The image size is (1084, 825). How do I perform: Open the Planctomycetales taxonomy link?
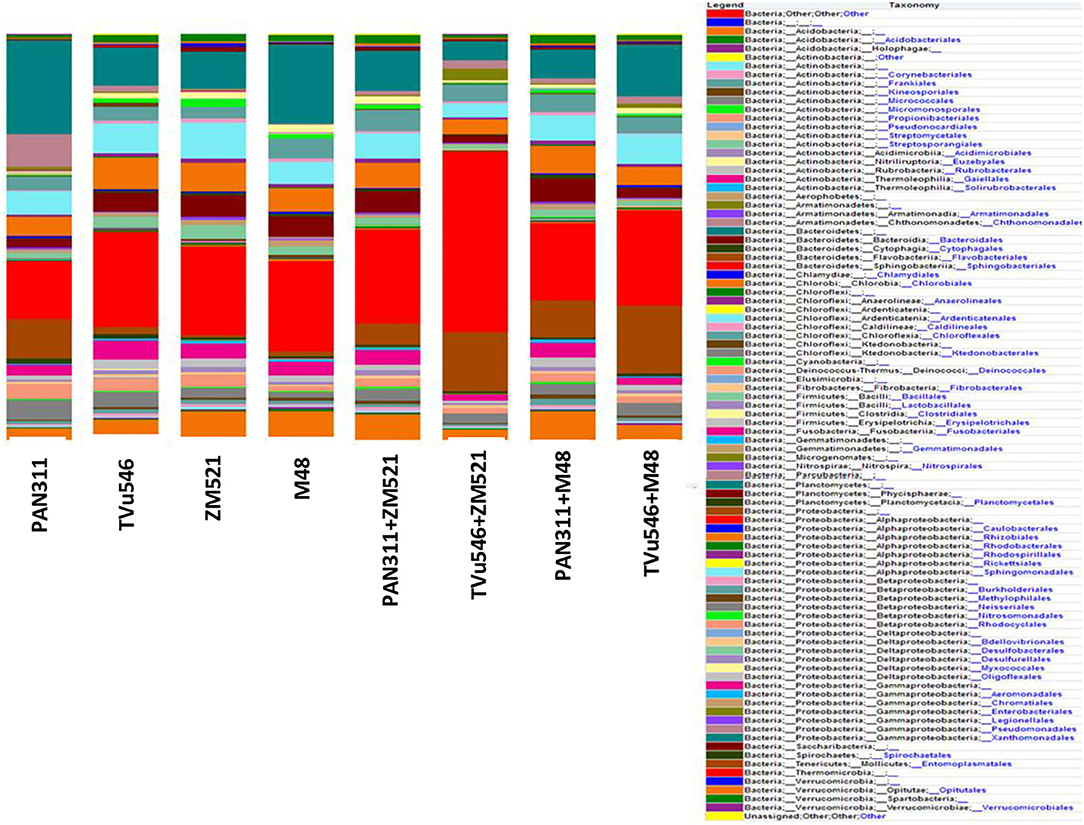click(x=1013, y=503)
